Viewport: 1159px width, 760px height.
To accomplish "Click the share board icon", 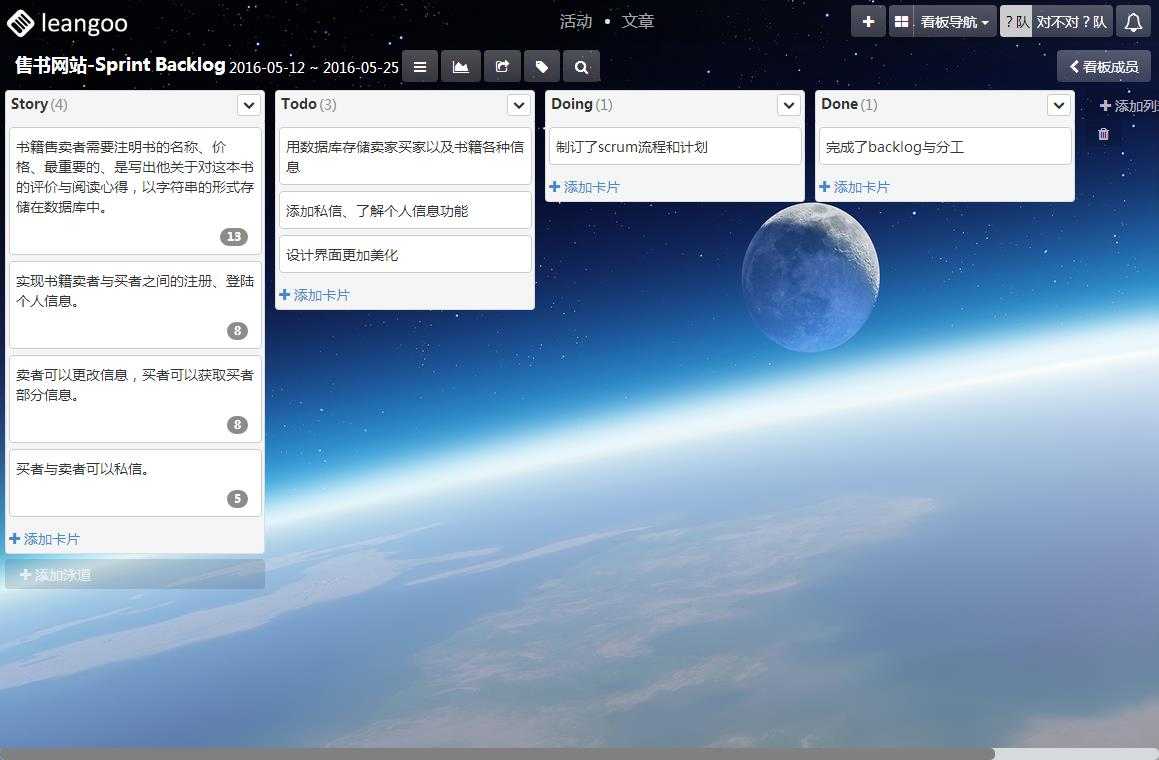I will (502, 66).
